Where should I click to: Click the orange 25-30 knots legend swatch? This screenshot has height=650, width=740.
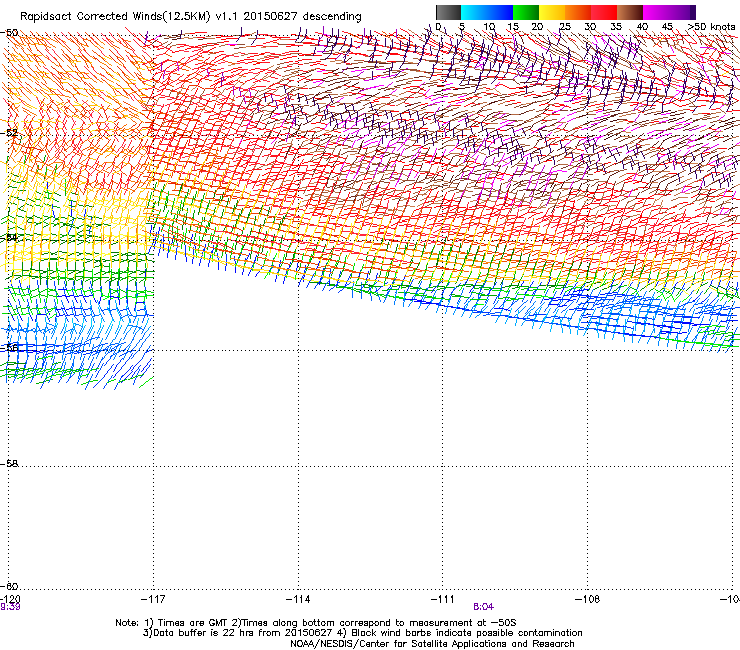tap(578, 12)
